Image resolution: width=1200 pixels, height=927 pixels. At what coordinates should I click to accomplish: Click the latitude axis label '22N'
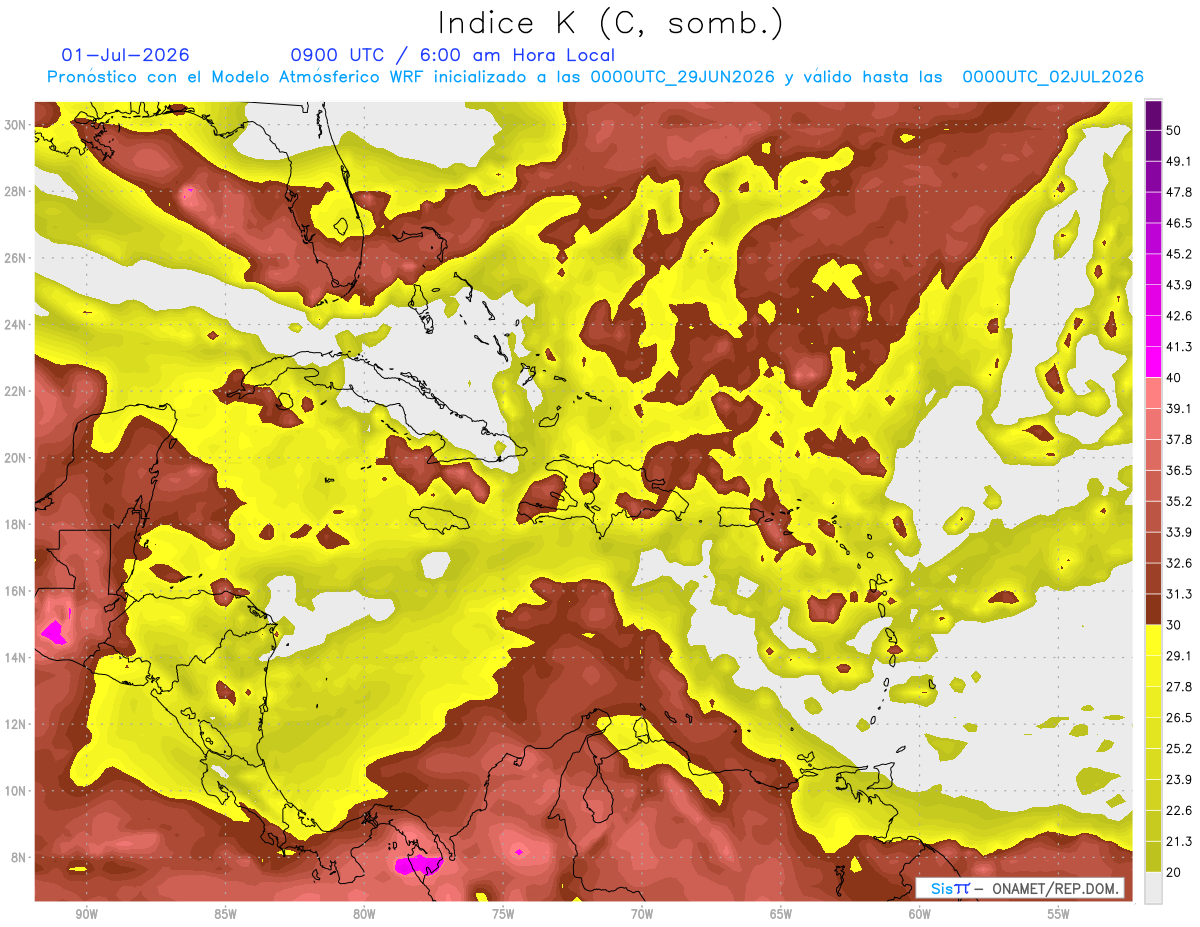[16, 391]
